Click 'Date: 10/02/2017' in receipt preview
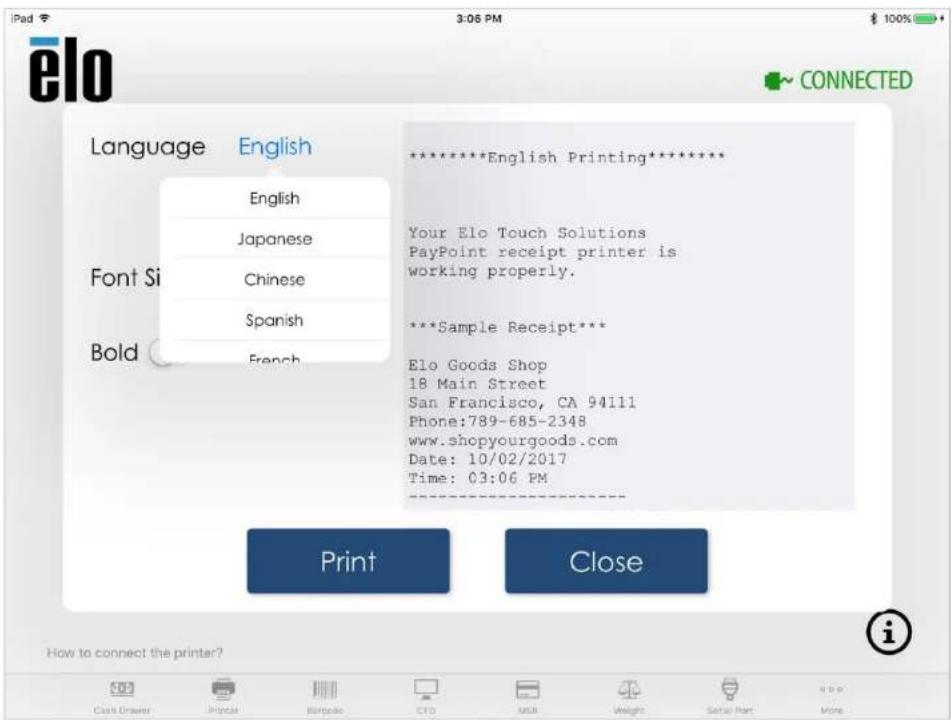 [488, 459]
